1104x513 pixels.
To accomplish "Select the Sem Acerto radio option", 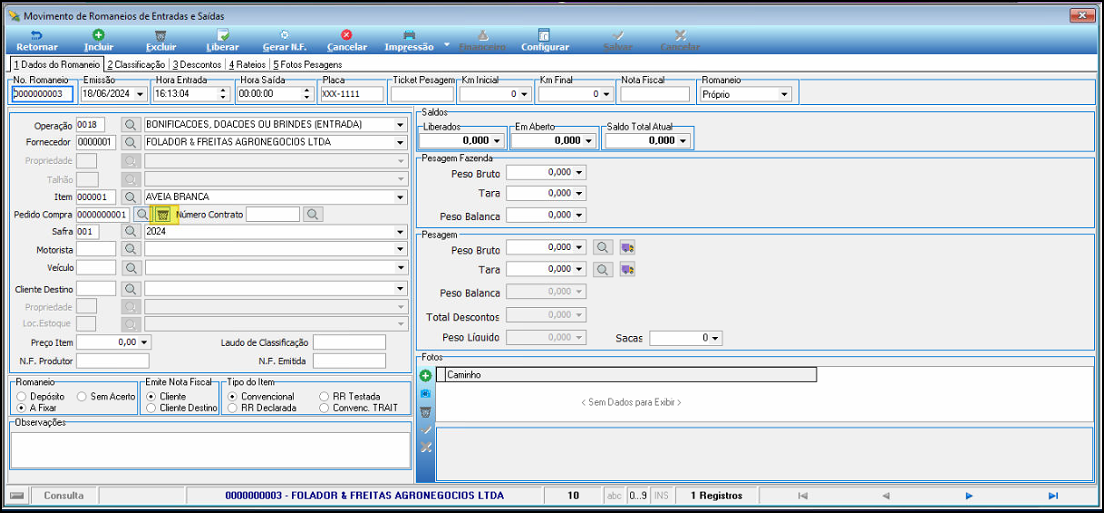I will tap(81, 397).
